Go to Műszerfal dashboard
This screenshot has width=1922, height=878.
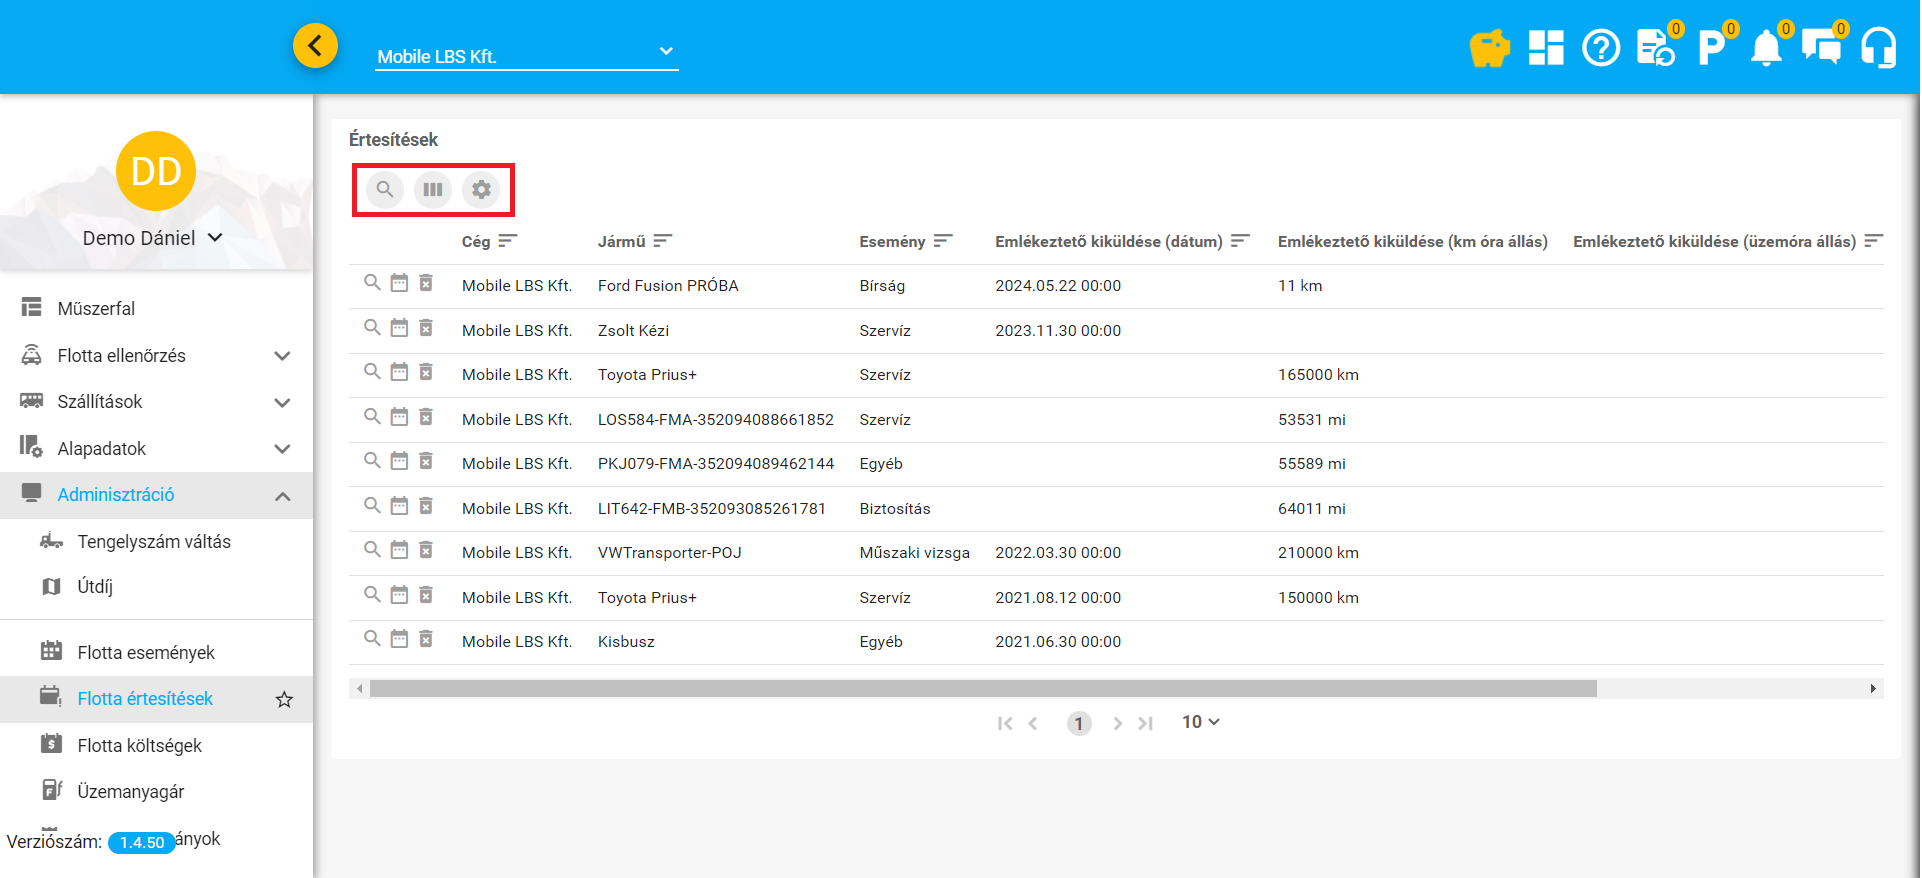(96, 309)
